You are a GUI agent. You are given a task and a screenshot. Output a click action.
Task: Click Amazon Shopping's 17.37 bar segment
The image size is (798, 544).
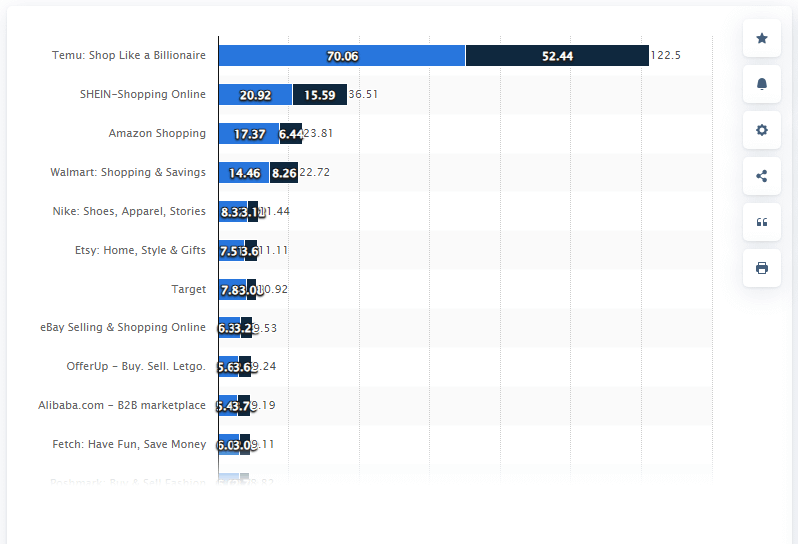249,134
